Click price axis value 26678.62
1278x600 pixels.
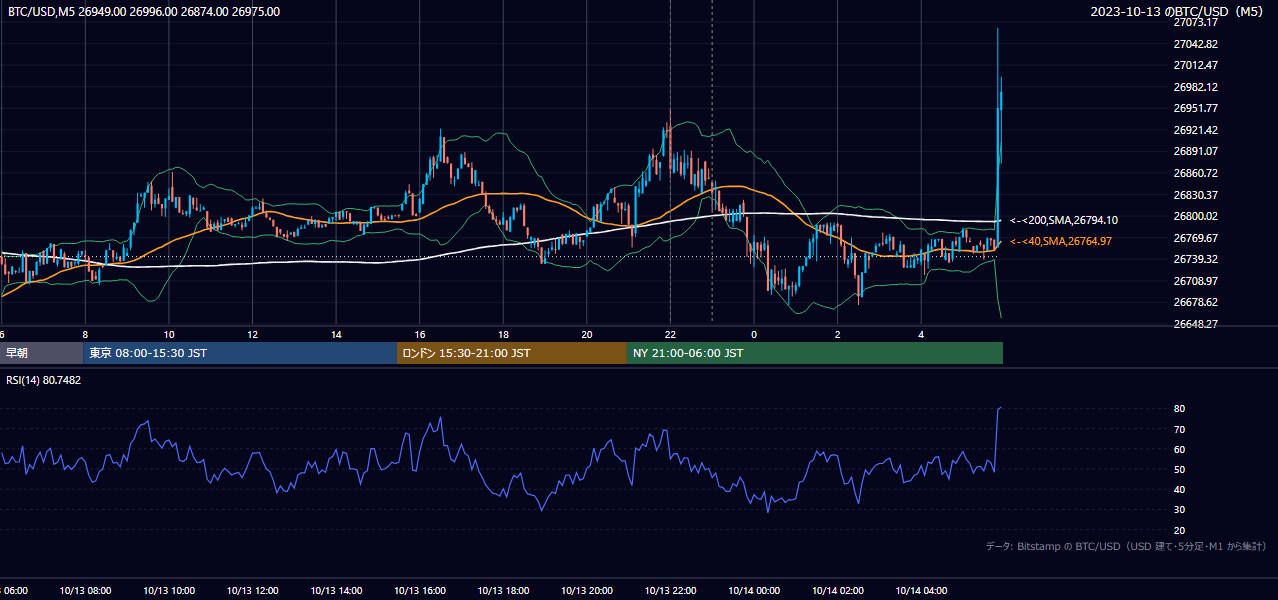point(1195,302)
